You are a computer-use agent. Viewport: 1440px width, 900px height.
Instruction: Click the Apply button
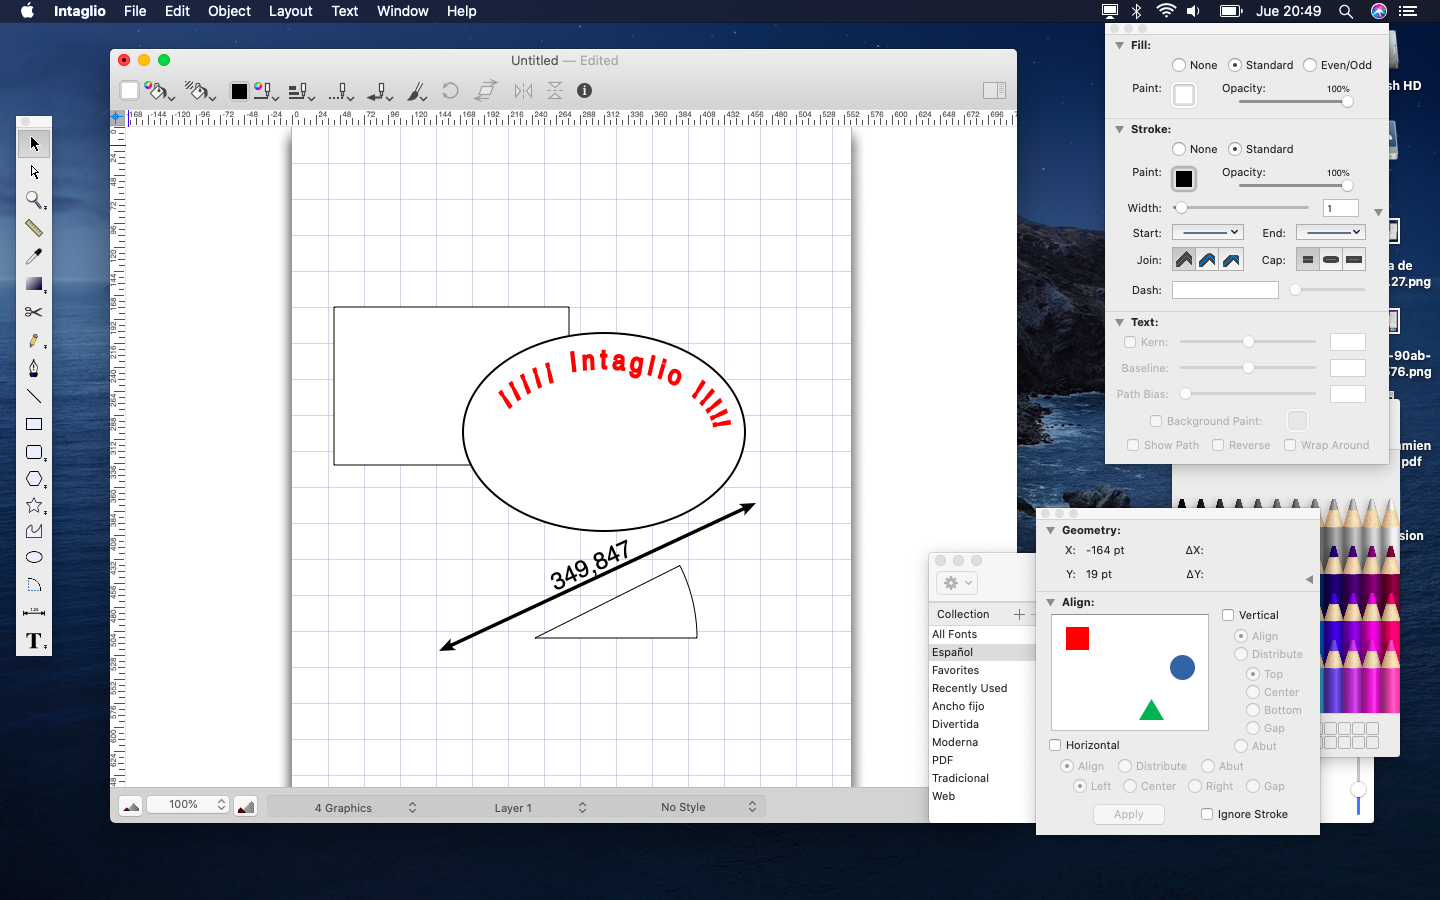pos(1128,814)
